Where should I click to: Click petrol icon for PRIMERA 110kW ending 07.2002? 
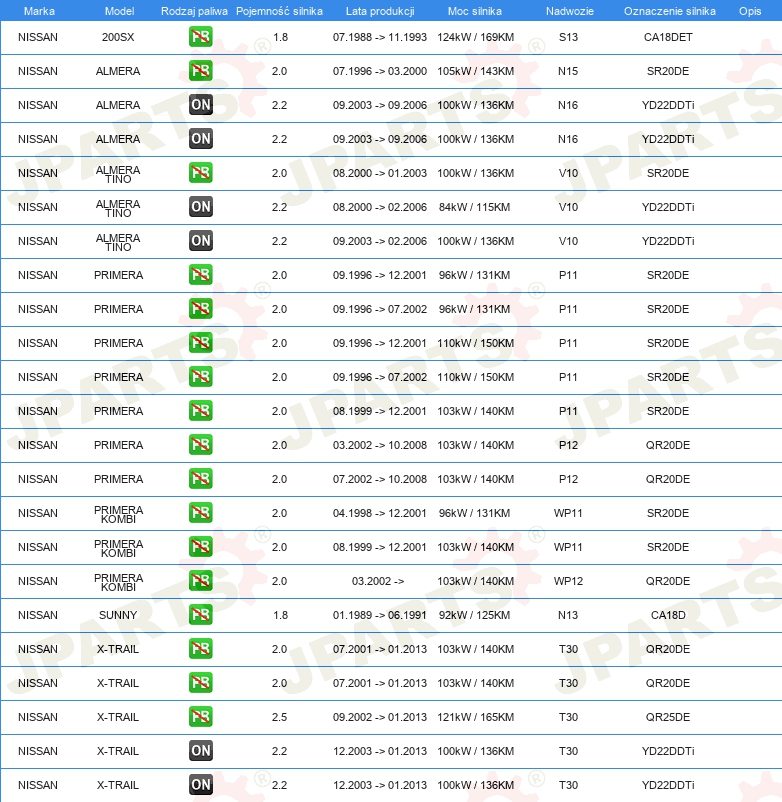coord(200,377)
